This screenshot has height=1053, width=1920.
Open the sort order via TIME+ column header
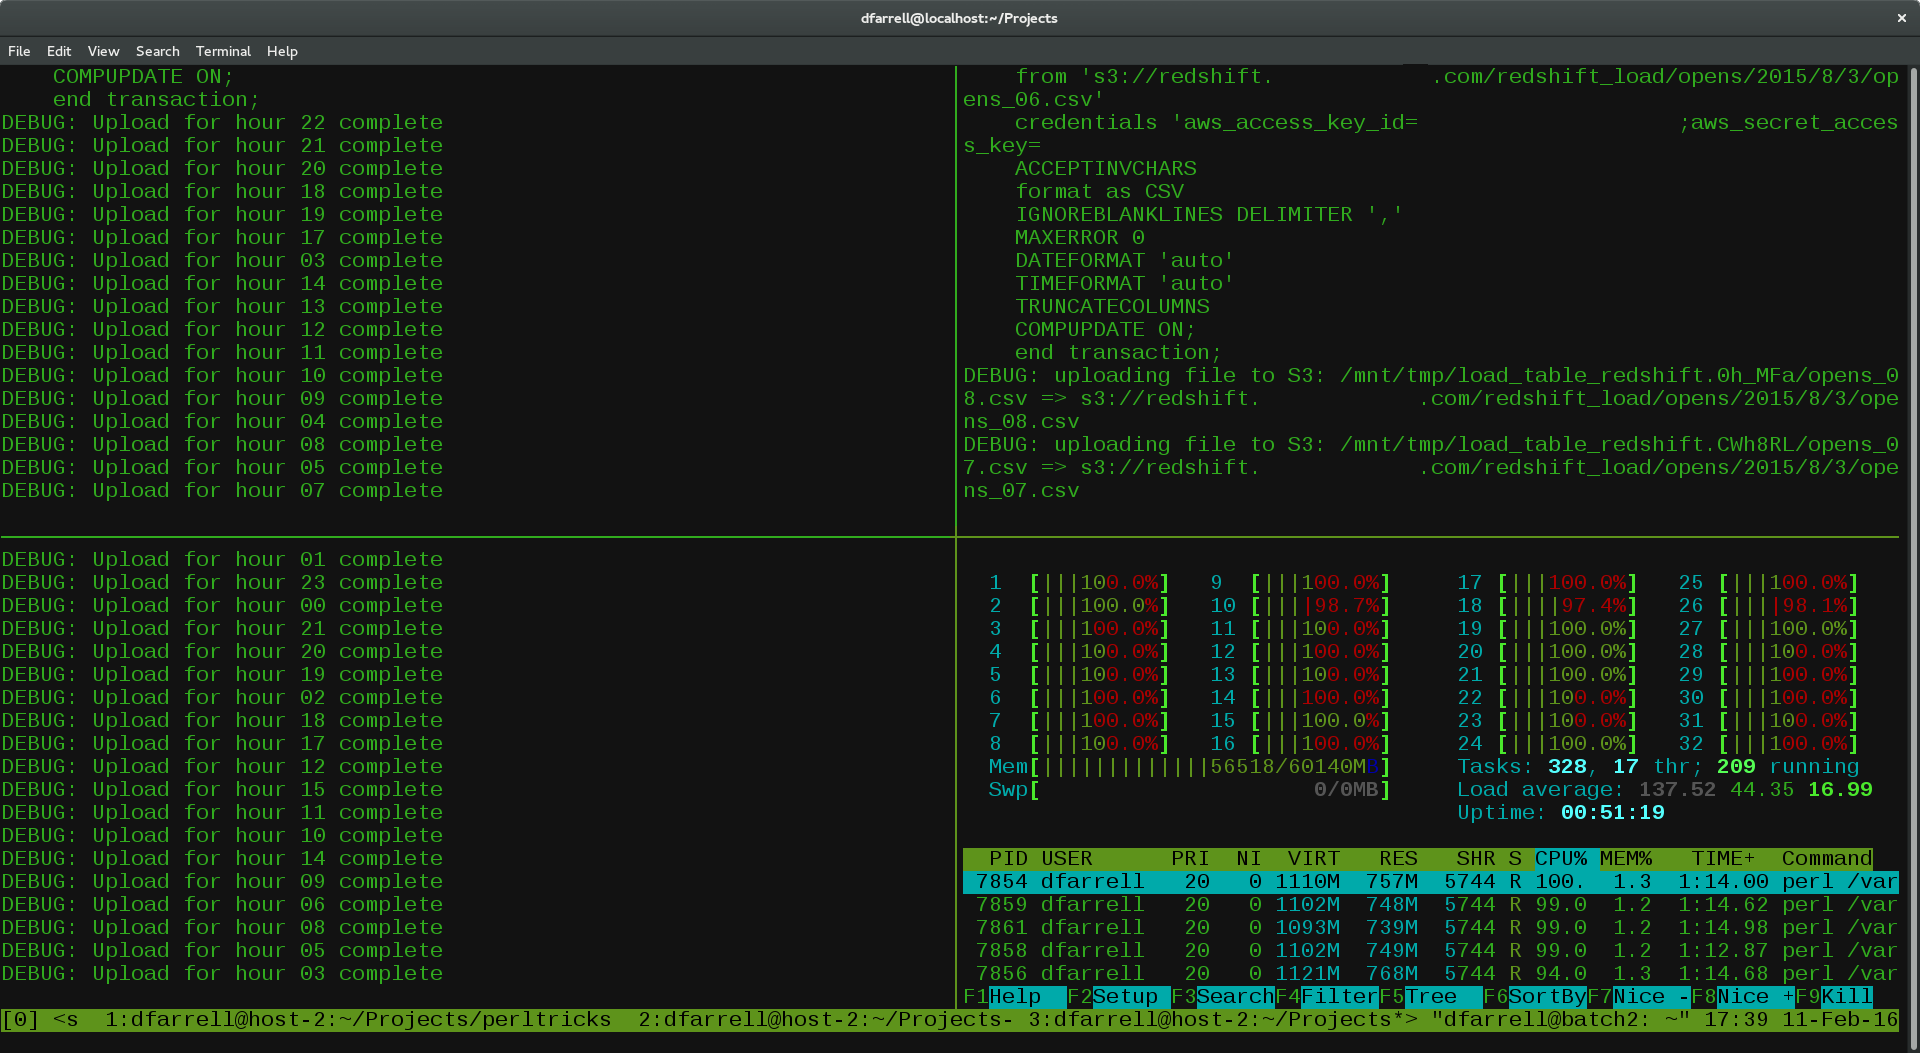click(x=1720, y=858)
